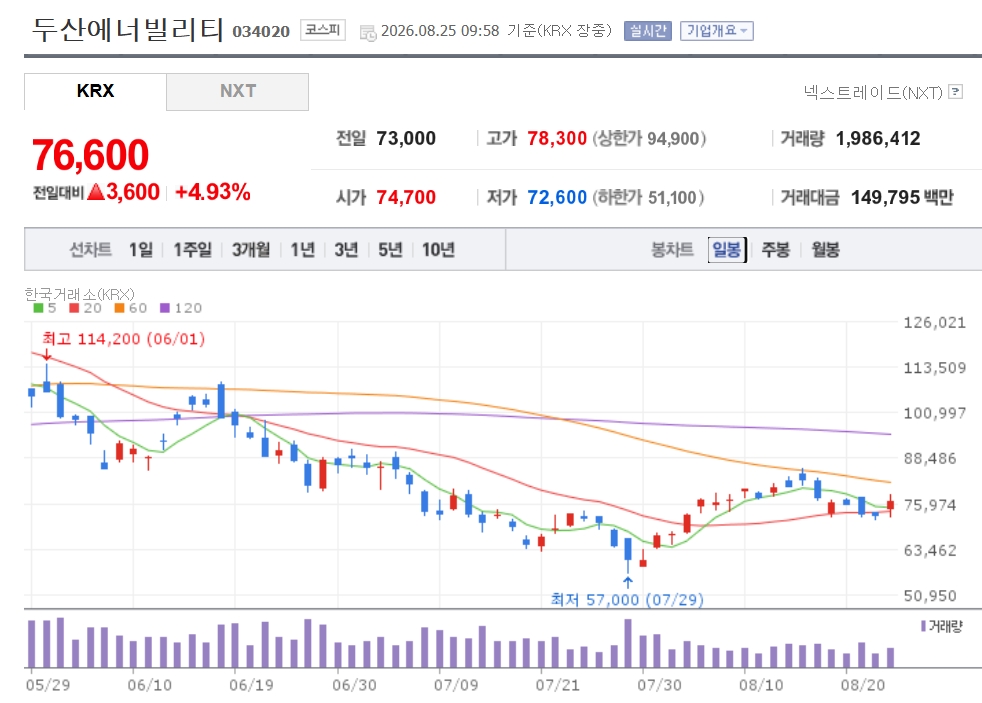This screenshot has width=982, height=703.
Task: Click the NXT help question-mark icon
Action: (955, 92)
